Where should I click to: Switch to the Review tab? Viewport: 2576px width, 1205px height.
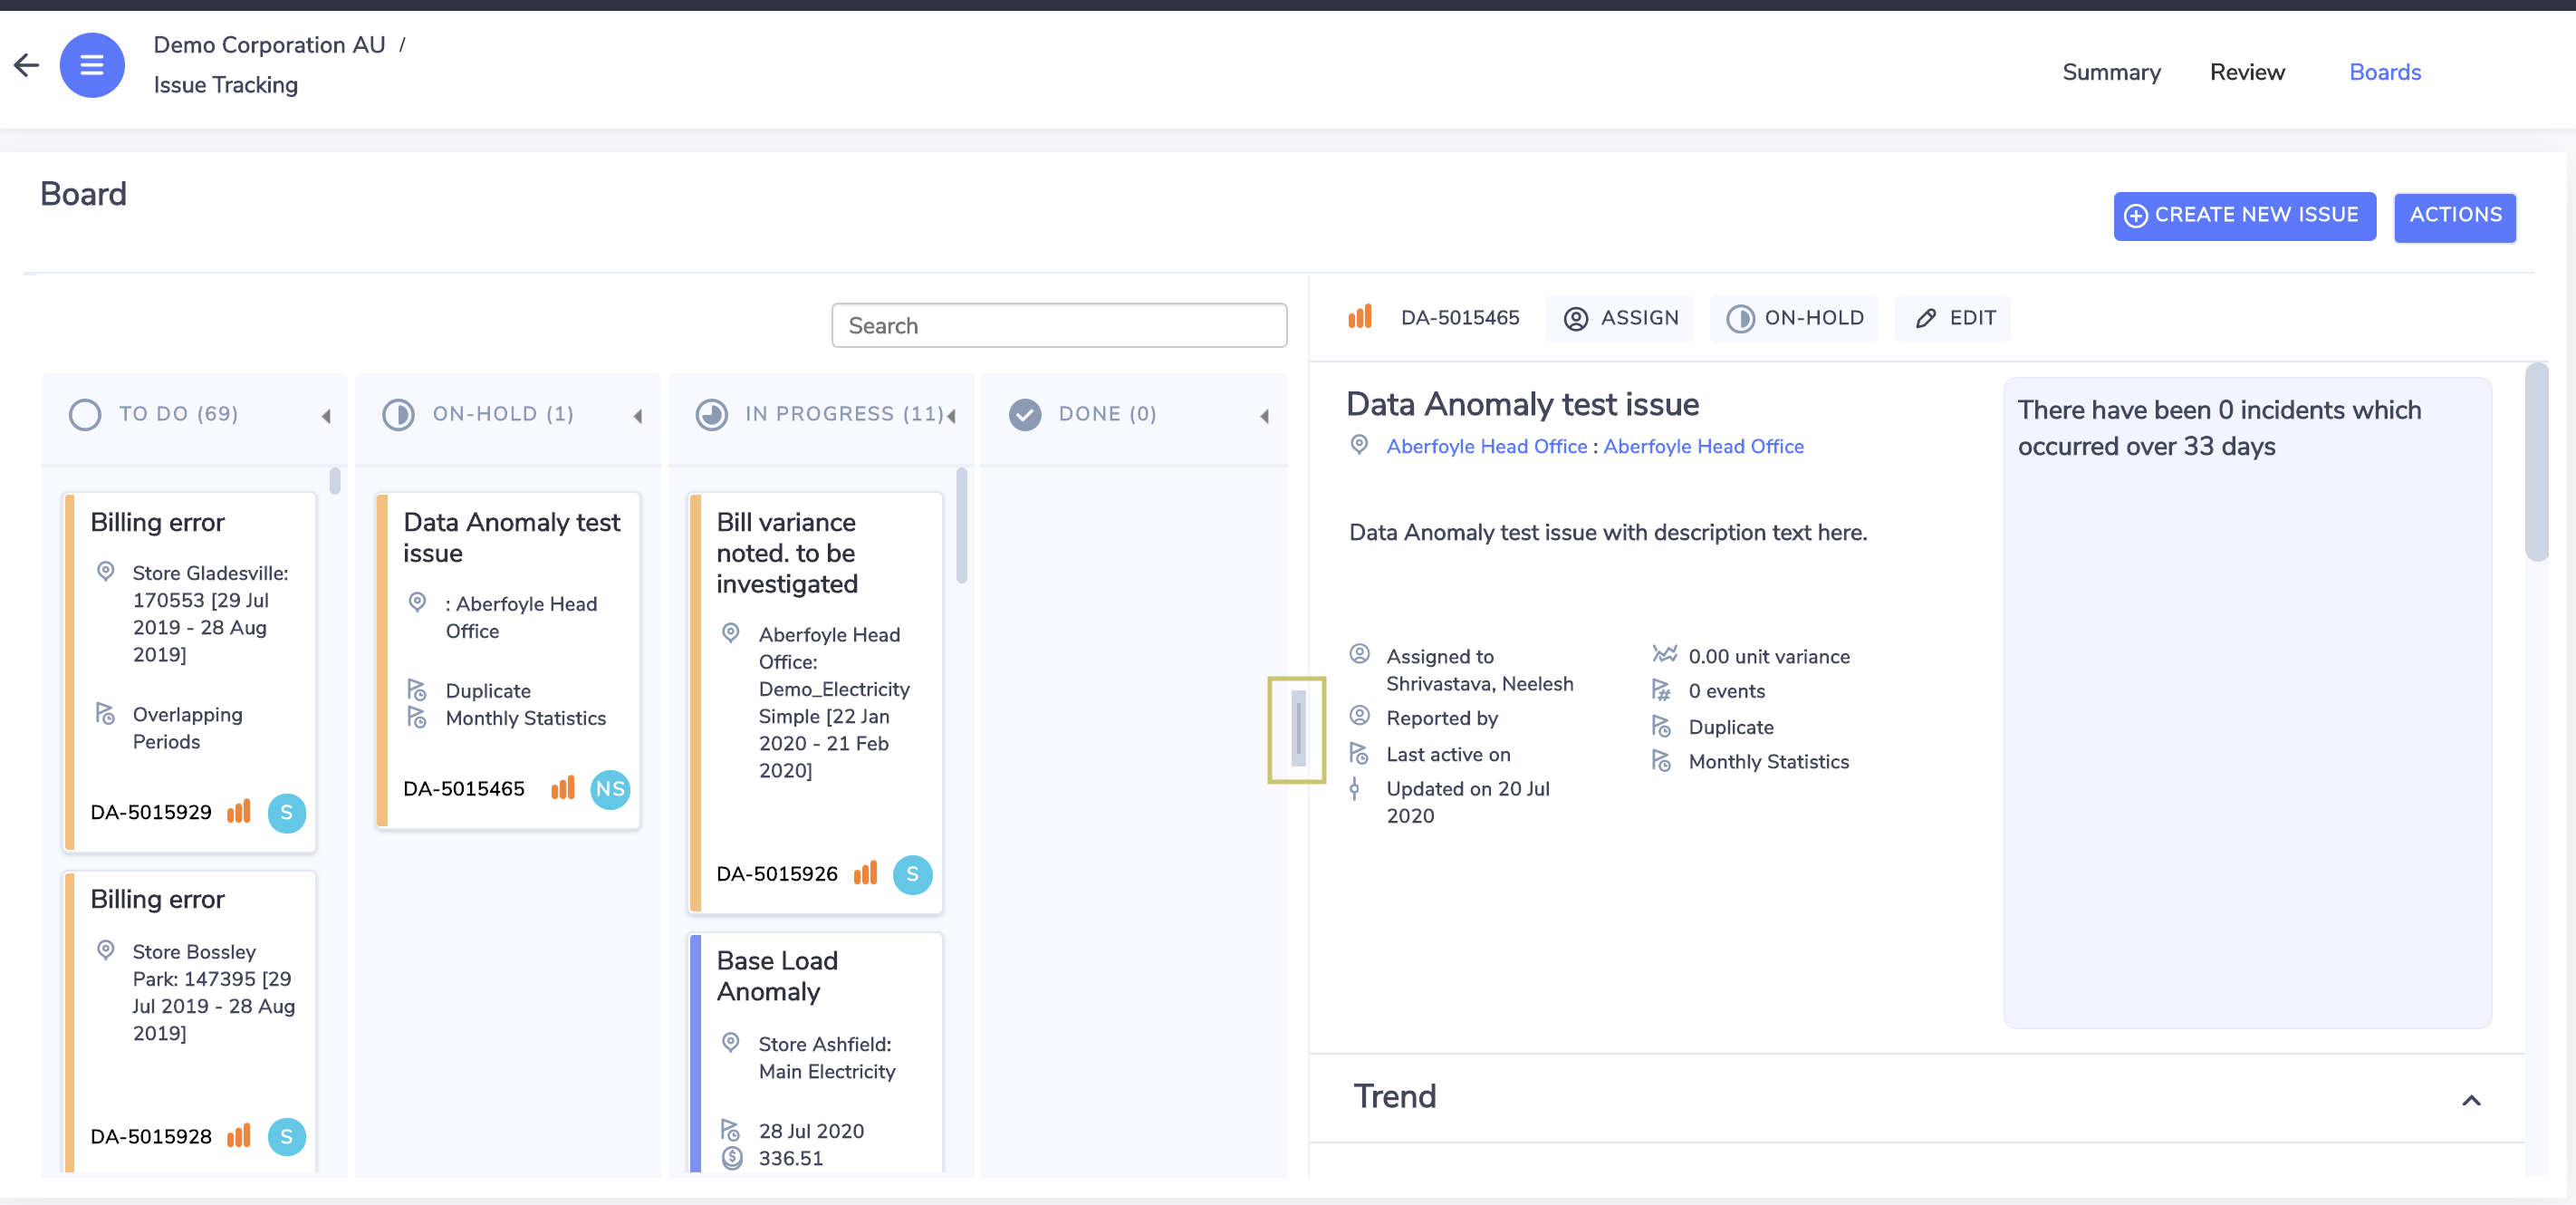coord(2247,72)
